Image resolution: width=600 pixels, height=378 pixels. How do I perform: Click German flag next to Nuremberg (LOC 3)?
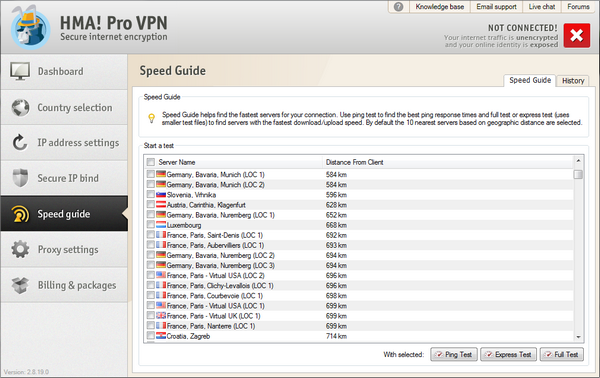coord(161,265)
